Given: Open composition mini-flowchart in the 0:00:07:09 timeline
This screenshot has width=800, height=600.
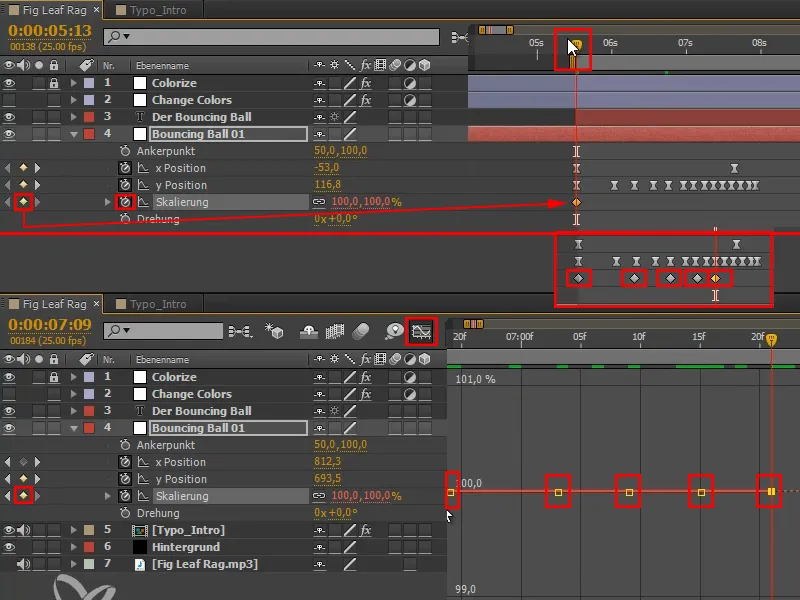Looking at the screenshot, I should click(240, 332).
